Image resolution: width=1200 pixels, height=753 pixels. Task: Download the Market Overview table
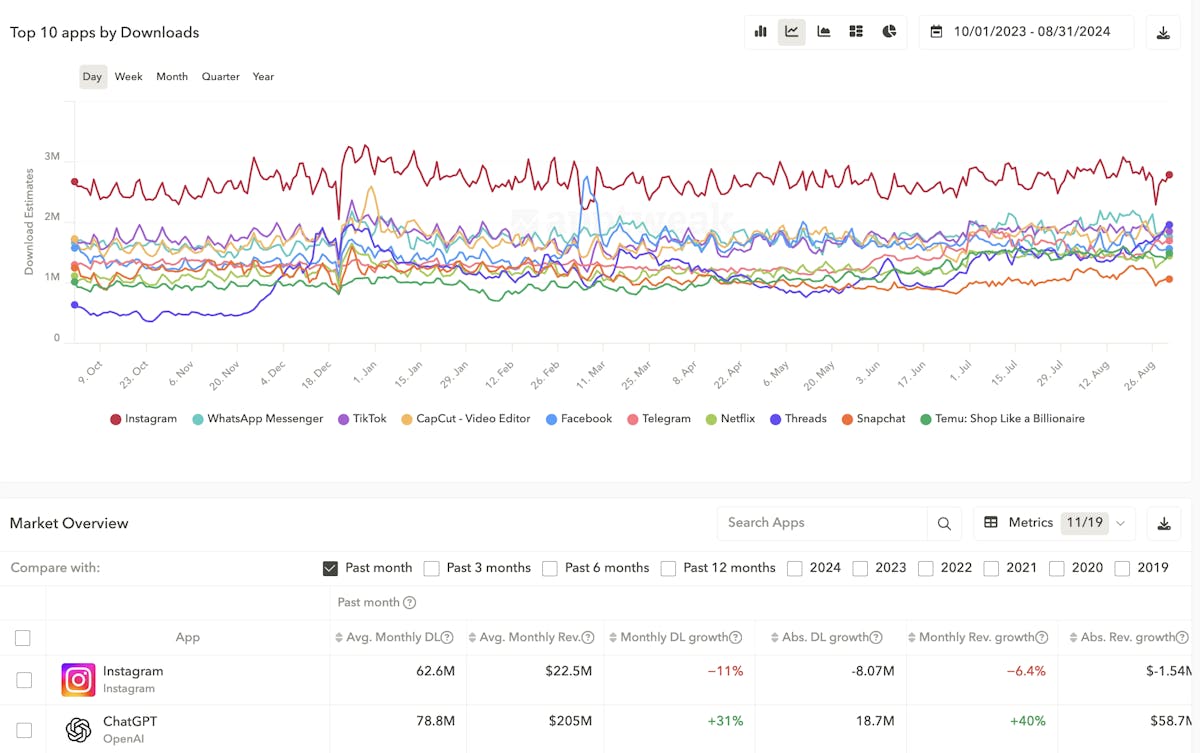1163,523
